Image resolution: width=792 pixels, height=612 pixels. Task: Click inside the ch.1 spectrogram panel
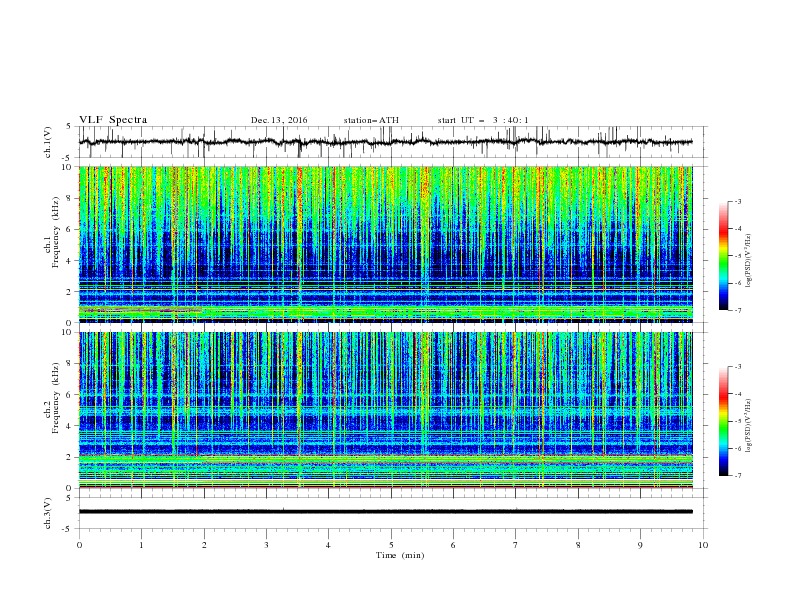(x=385, y=244)
